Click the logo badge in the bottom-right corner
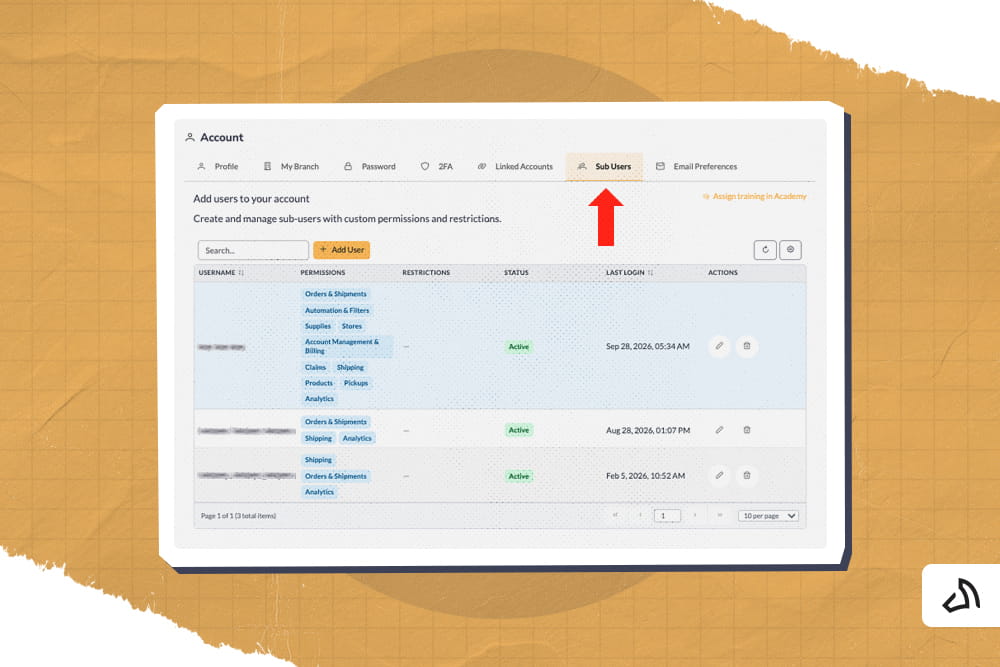The height and width of the screenshot is (667, 1000). tap(961, 596)
